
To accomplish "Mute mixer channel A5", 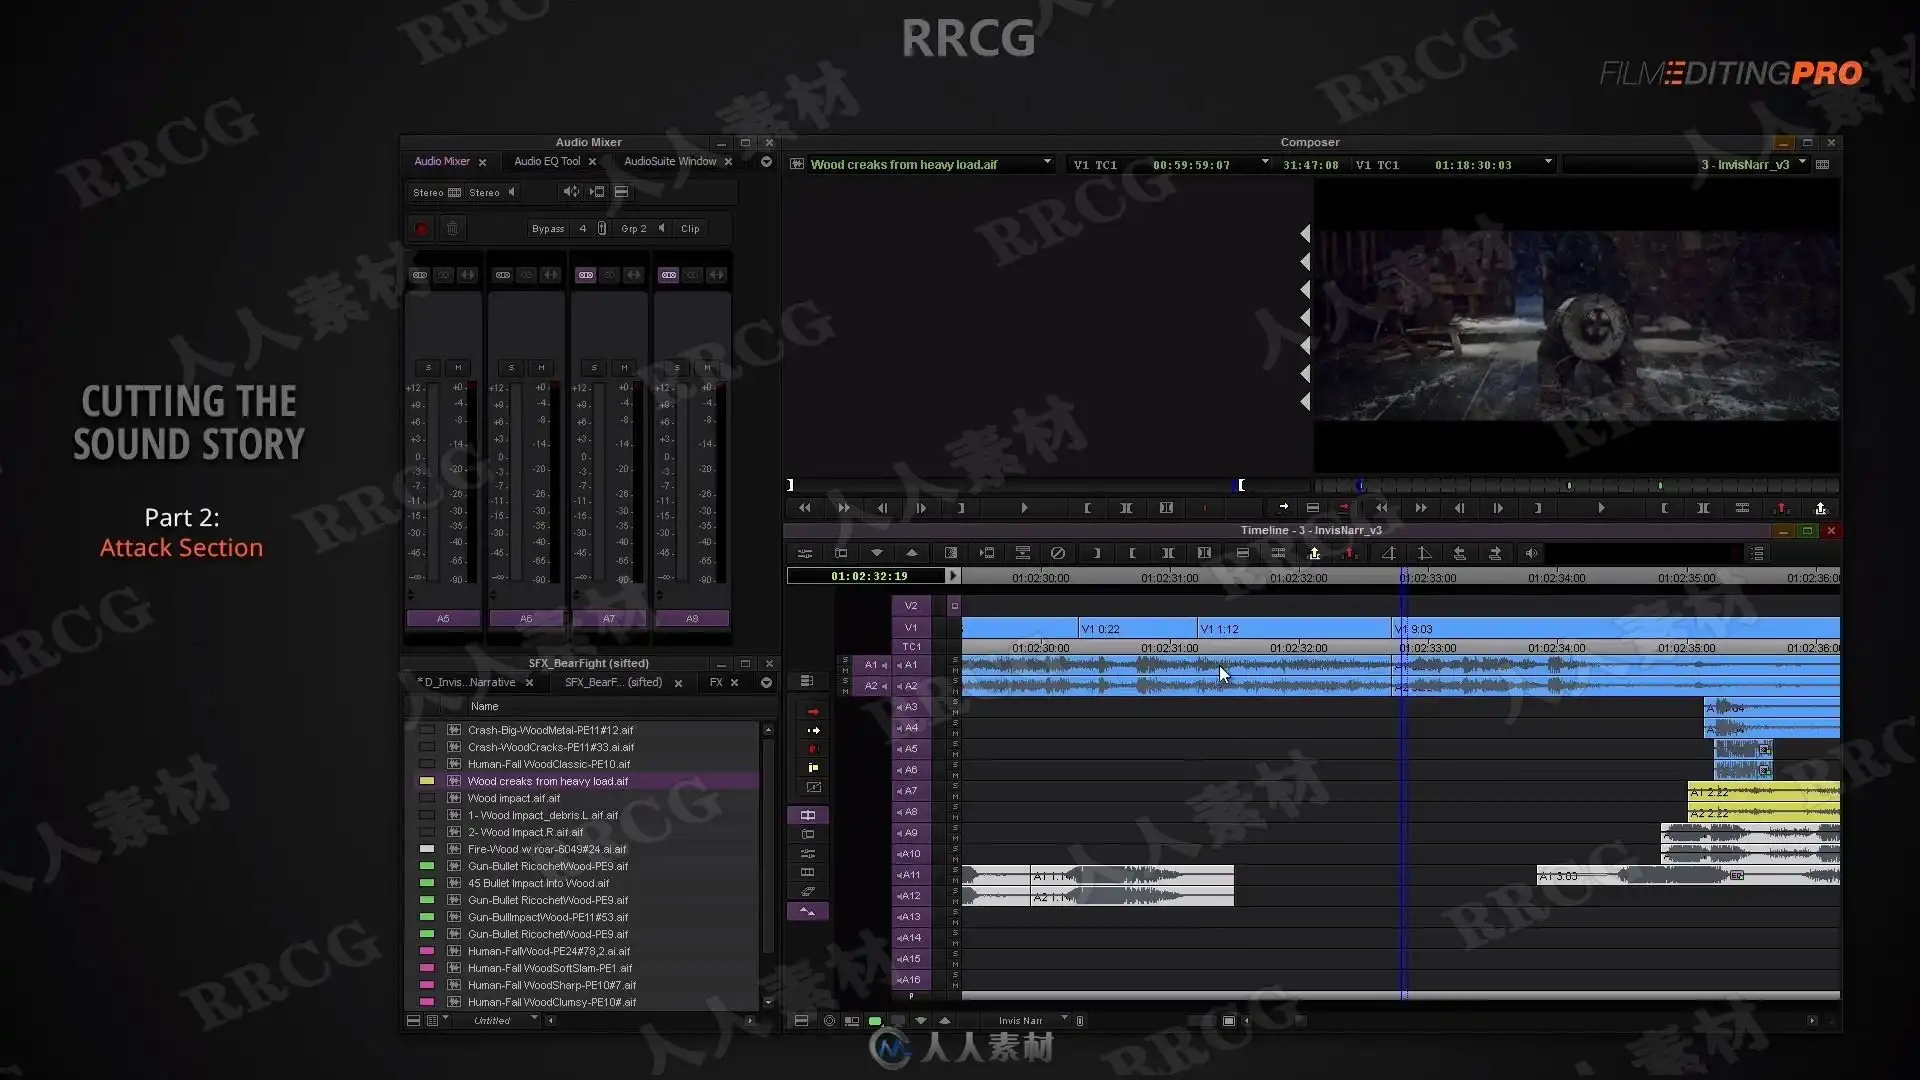I will (x=458, y=368).
